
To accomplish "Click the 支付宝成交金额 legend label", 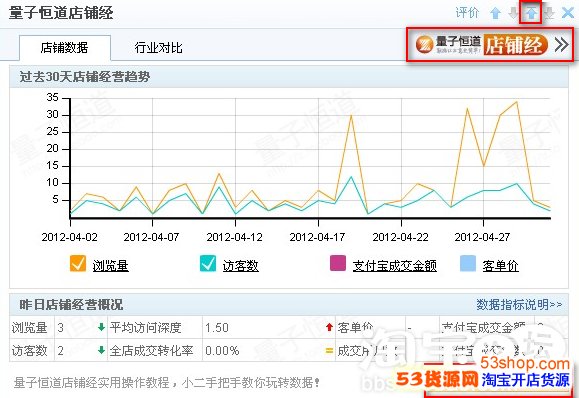I will point(395,265).
